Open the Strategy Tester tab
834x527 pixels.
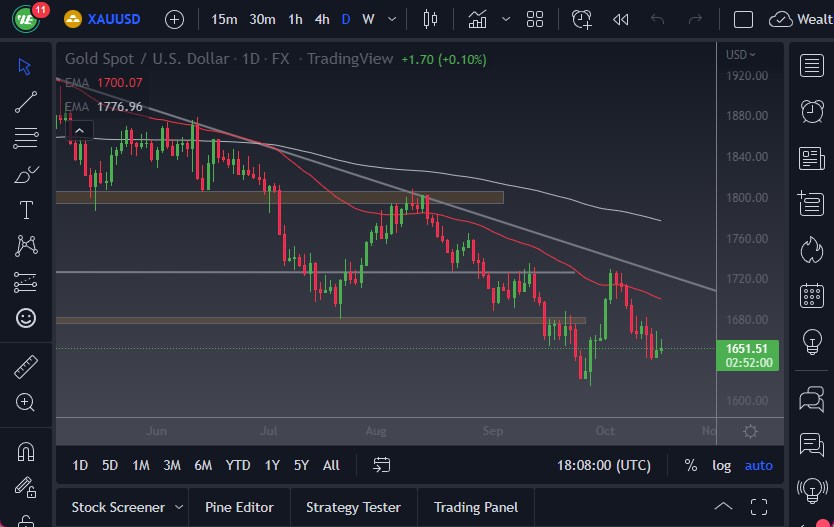coord(353,507)
